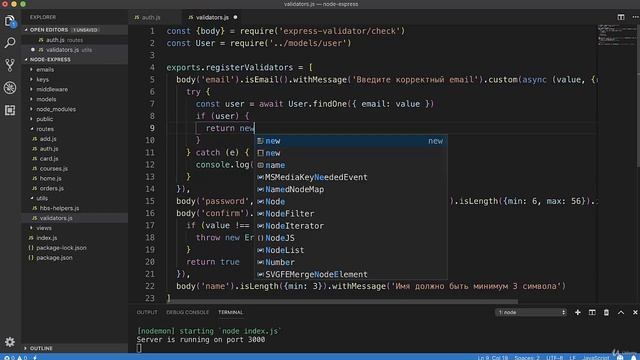Expand the views folder
This screenshot has width=640, height=360.
click(75, 228)
